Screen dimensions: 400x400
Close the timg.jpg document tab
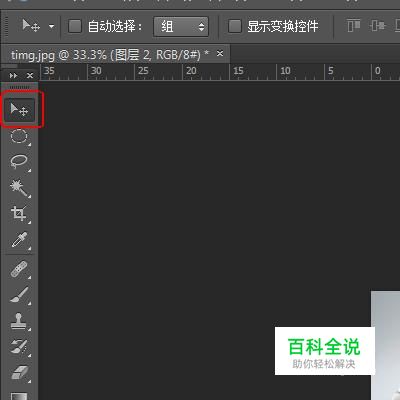pyautogui.click(x=220, y=53)
